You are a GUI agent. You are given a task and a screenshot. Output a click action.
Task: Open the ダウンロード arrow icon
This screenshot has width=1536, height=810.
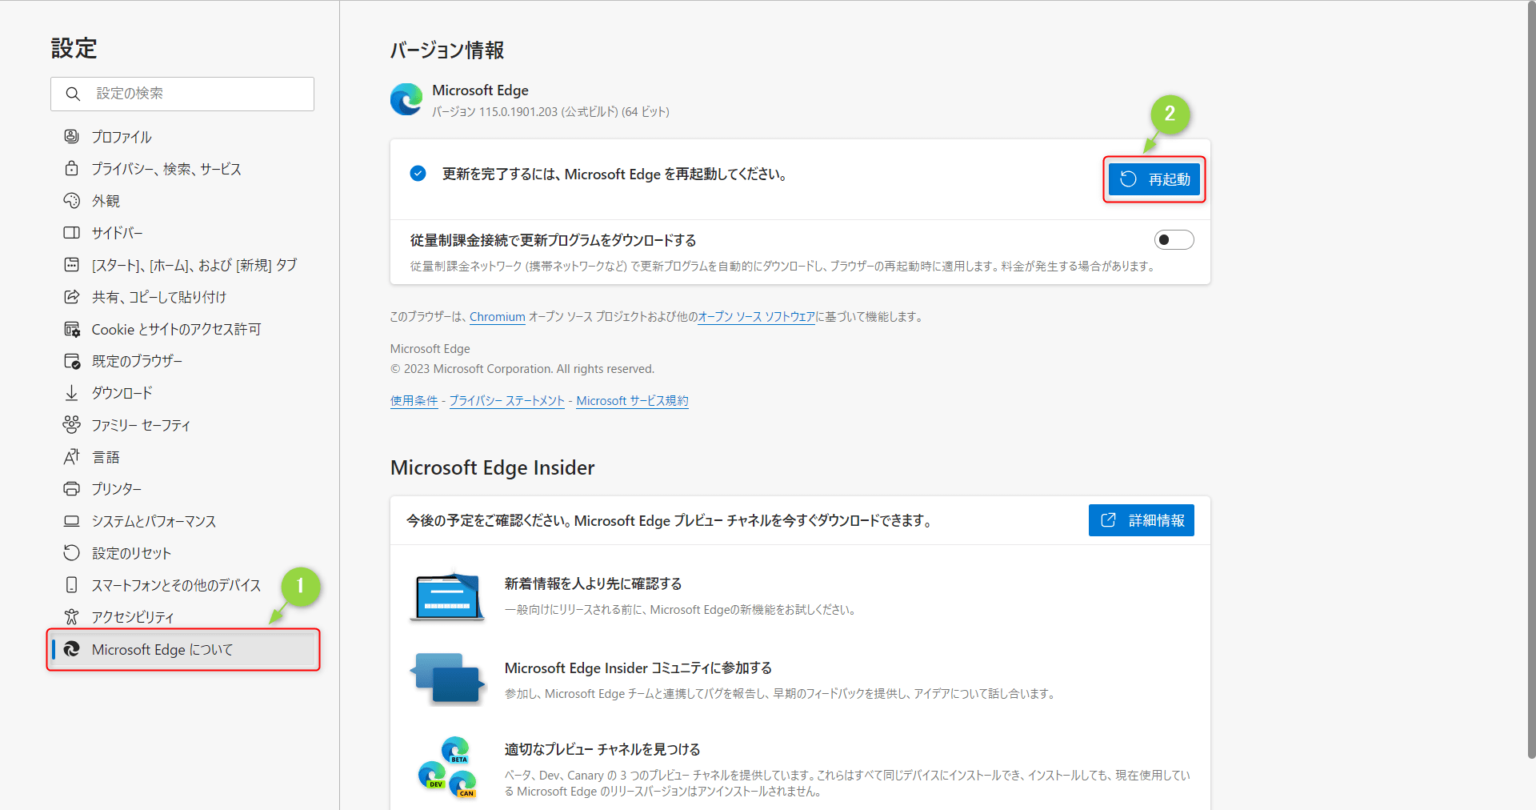coord(70,392)
